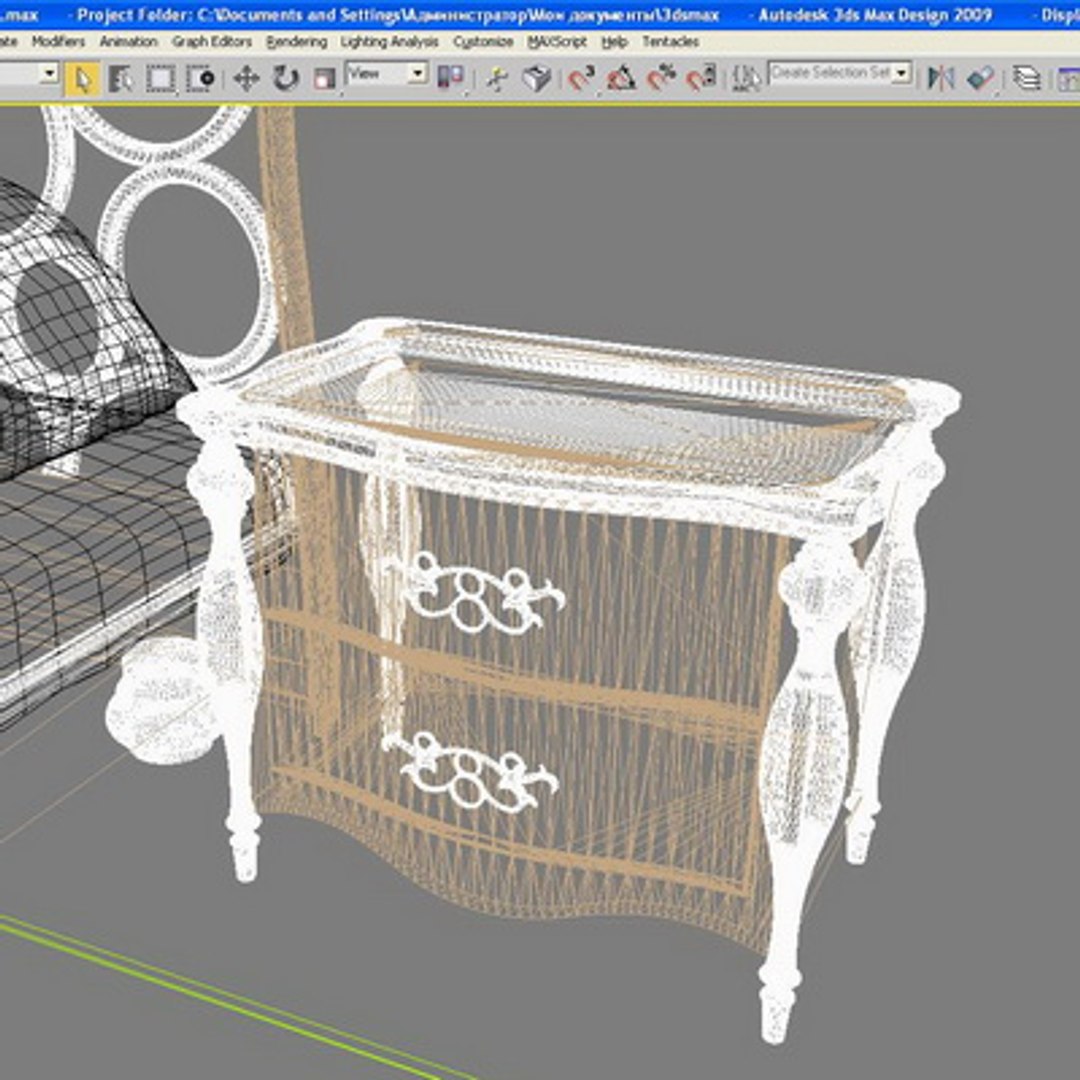1080x1080 pixels.
Task: Open the Layer Manager icon
Action: point(1027,78)
